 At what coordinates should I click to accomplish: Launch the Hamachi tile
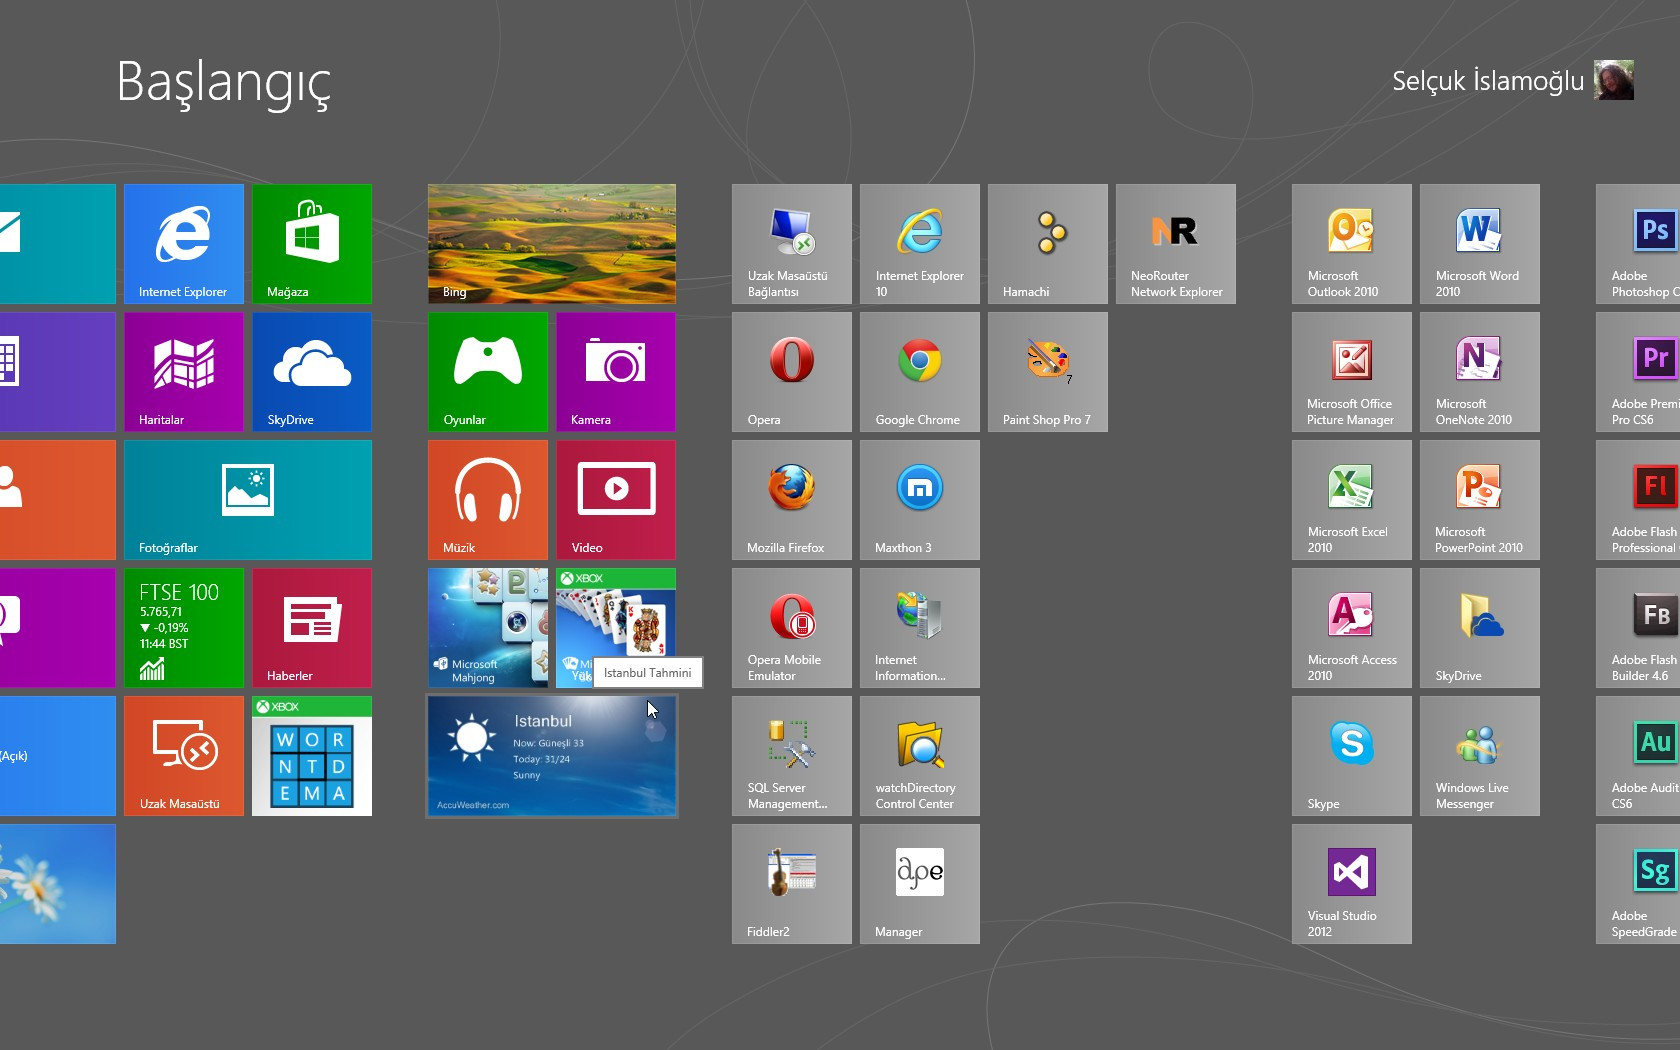click(1048, 244)
